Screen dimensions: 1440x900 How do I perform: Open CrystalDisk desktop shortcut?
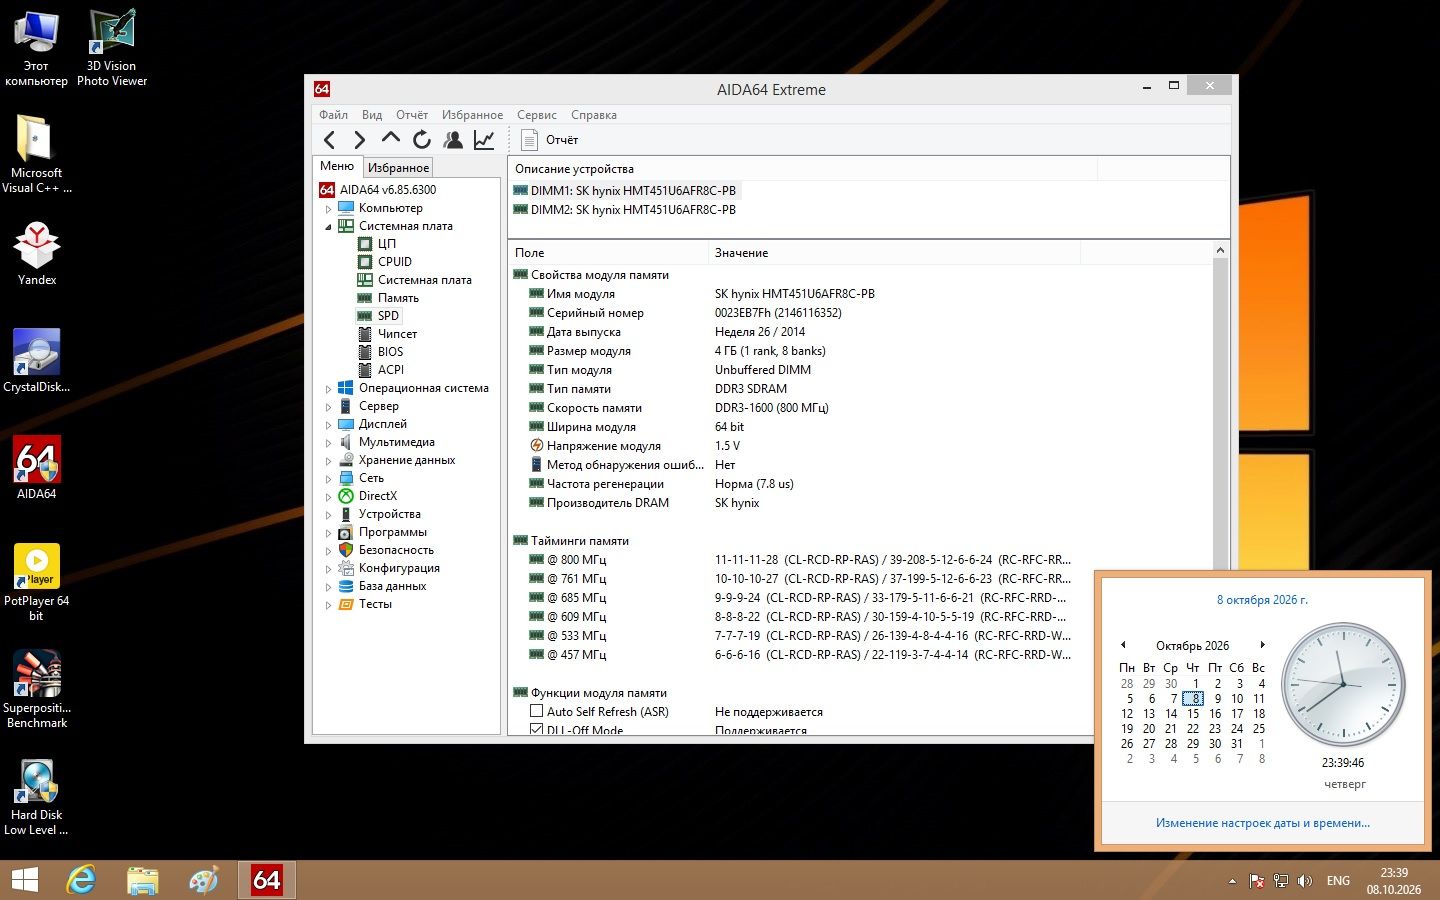click(37, 360)
